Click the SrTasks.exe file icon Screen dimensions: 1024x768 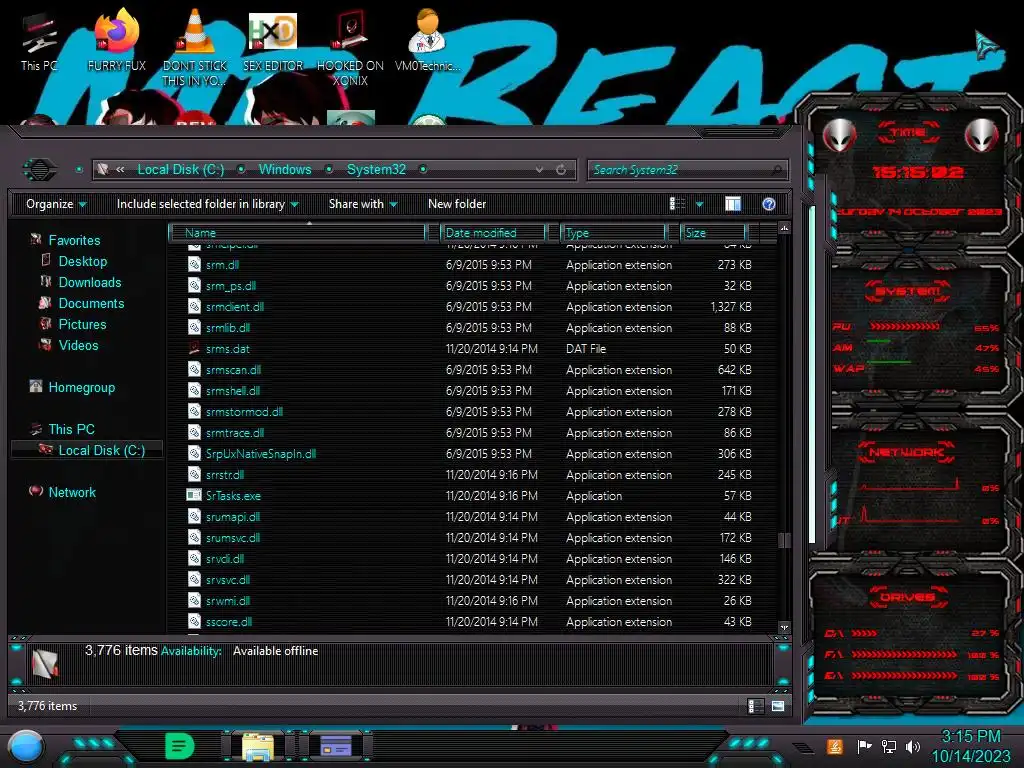pos(194,495)
